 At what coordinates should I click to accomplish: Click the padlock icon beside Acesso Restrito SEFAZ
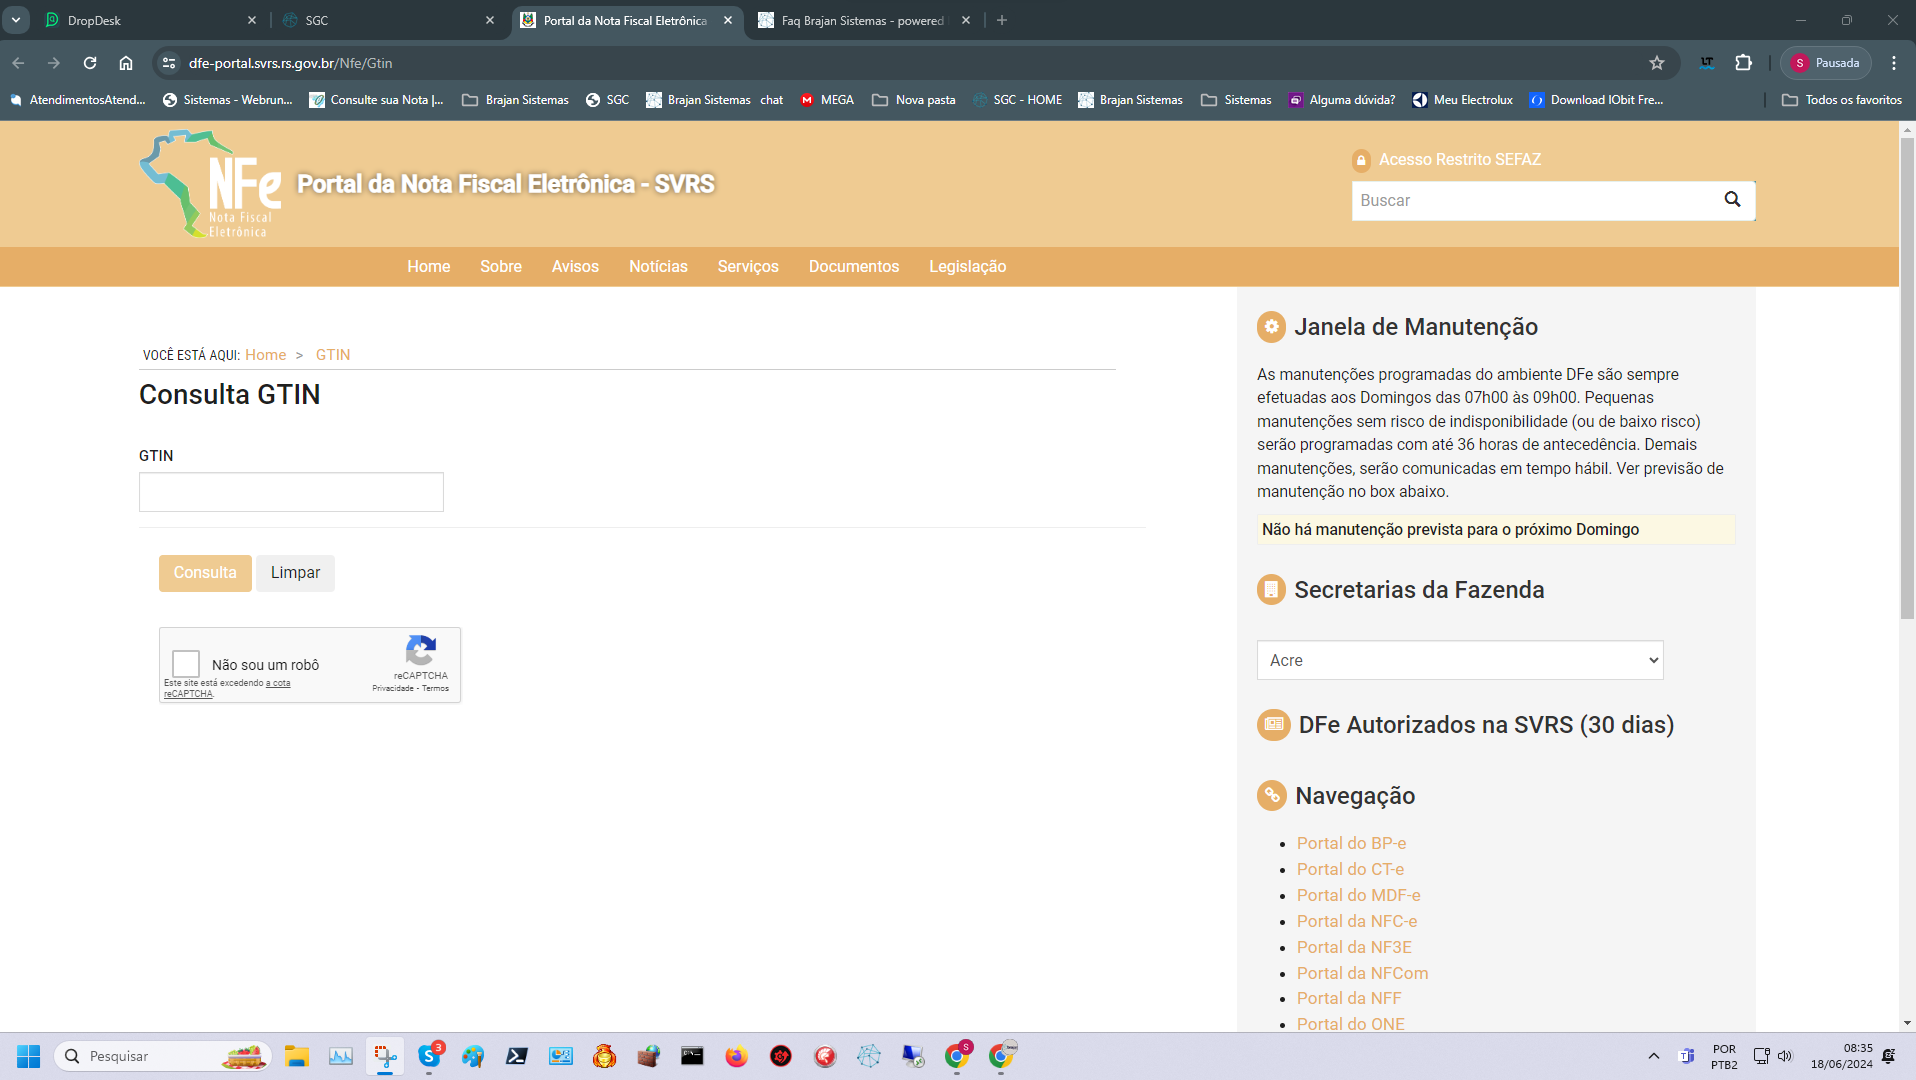tap(1360, 160)
